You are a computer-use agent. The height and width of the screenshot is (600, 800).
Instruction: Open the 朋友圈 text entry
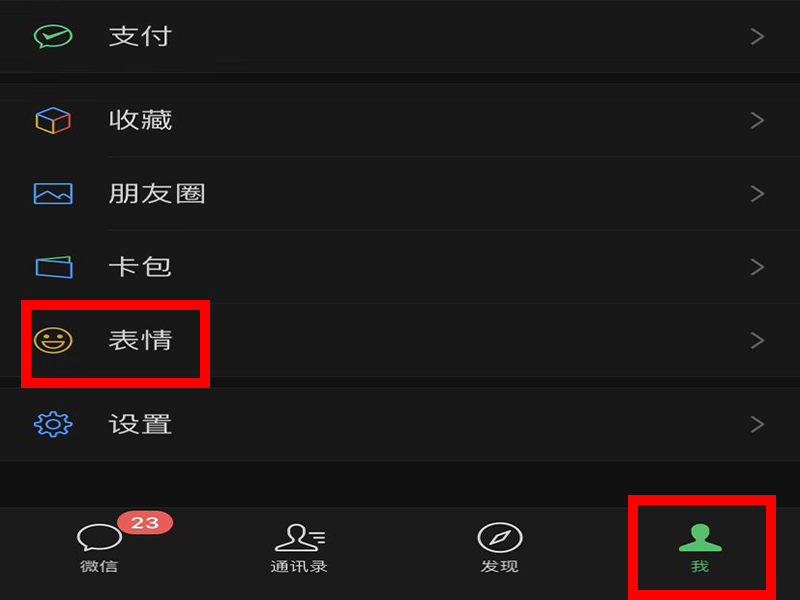(157, 194)
